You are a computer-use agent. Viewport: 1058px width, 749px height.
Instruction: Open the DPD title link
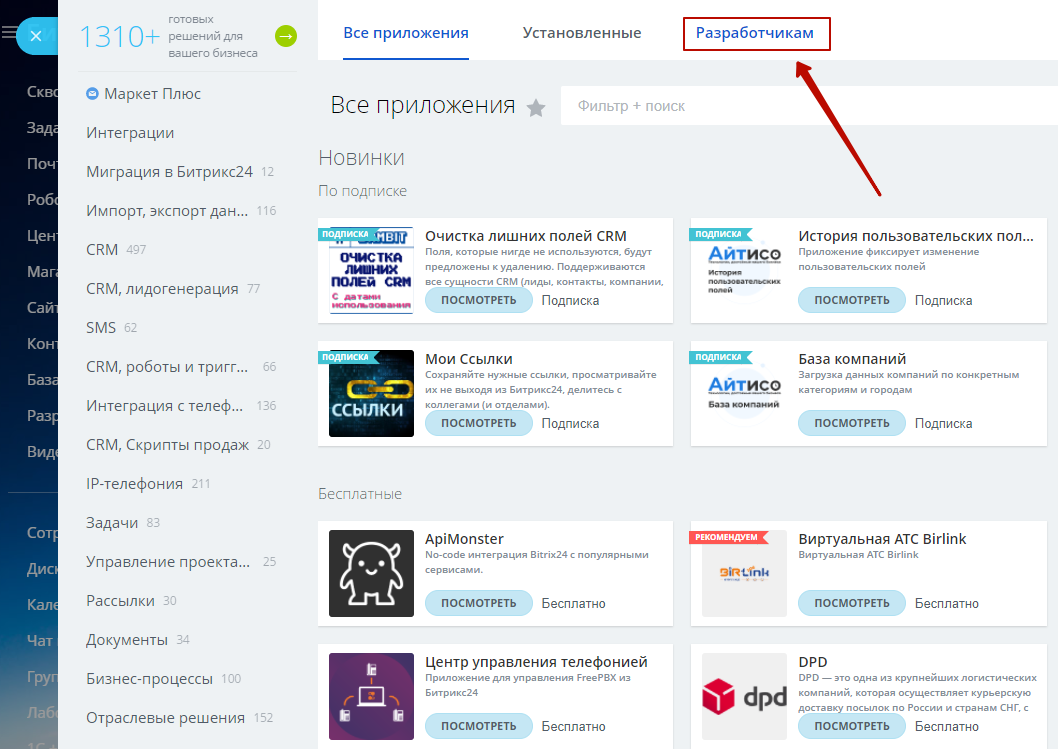coord(812,662)
